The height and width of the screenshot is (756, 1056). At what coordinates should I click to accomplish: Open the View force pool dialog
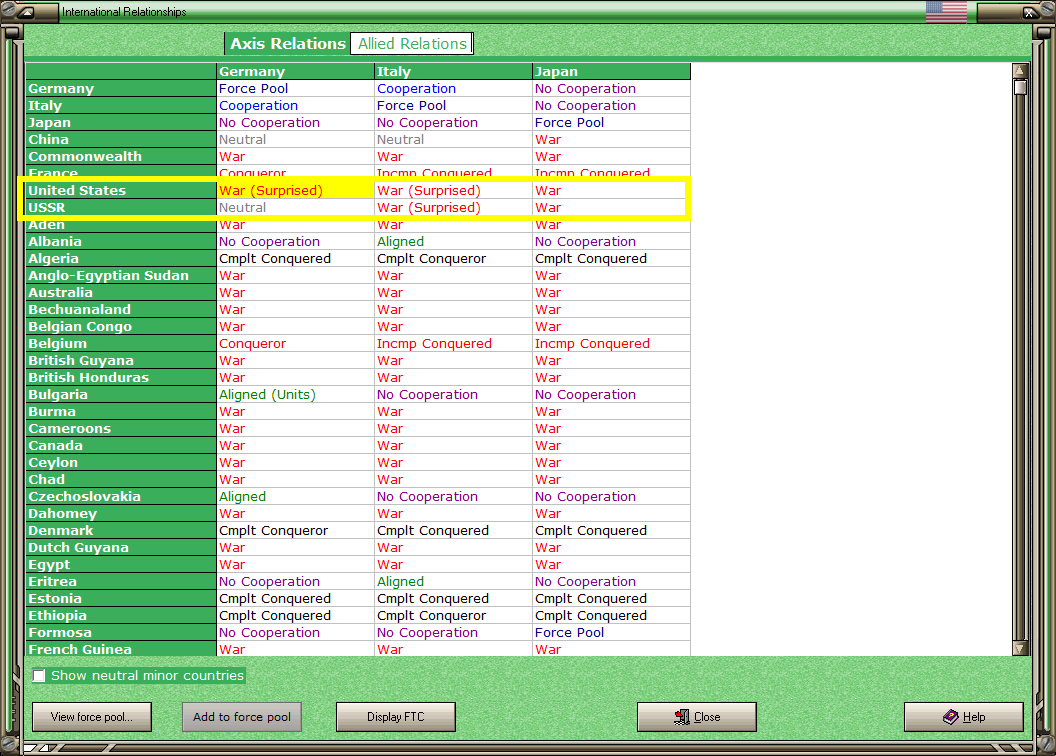pos(92,717)
